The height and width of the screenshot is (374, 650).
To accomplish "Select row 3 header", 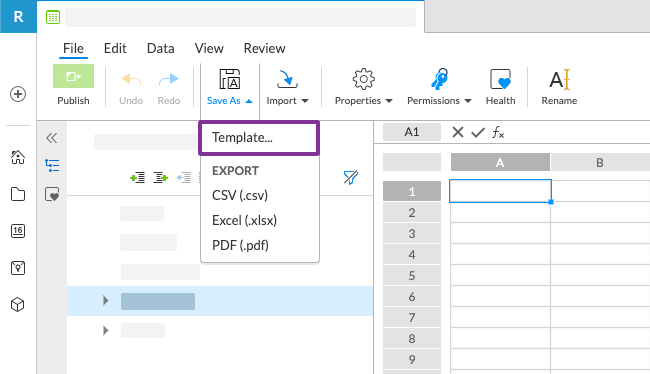I will [412, 233].
